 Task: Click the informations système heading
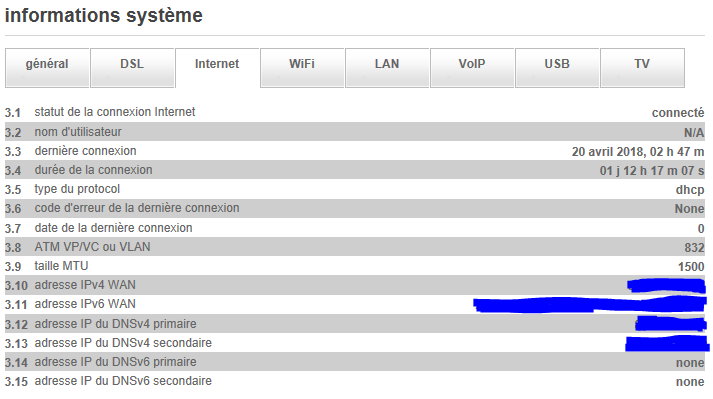(104, 16)
